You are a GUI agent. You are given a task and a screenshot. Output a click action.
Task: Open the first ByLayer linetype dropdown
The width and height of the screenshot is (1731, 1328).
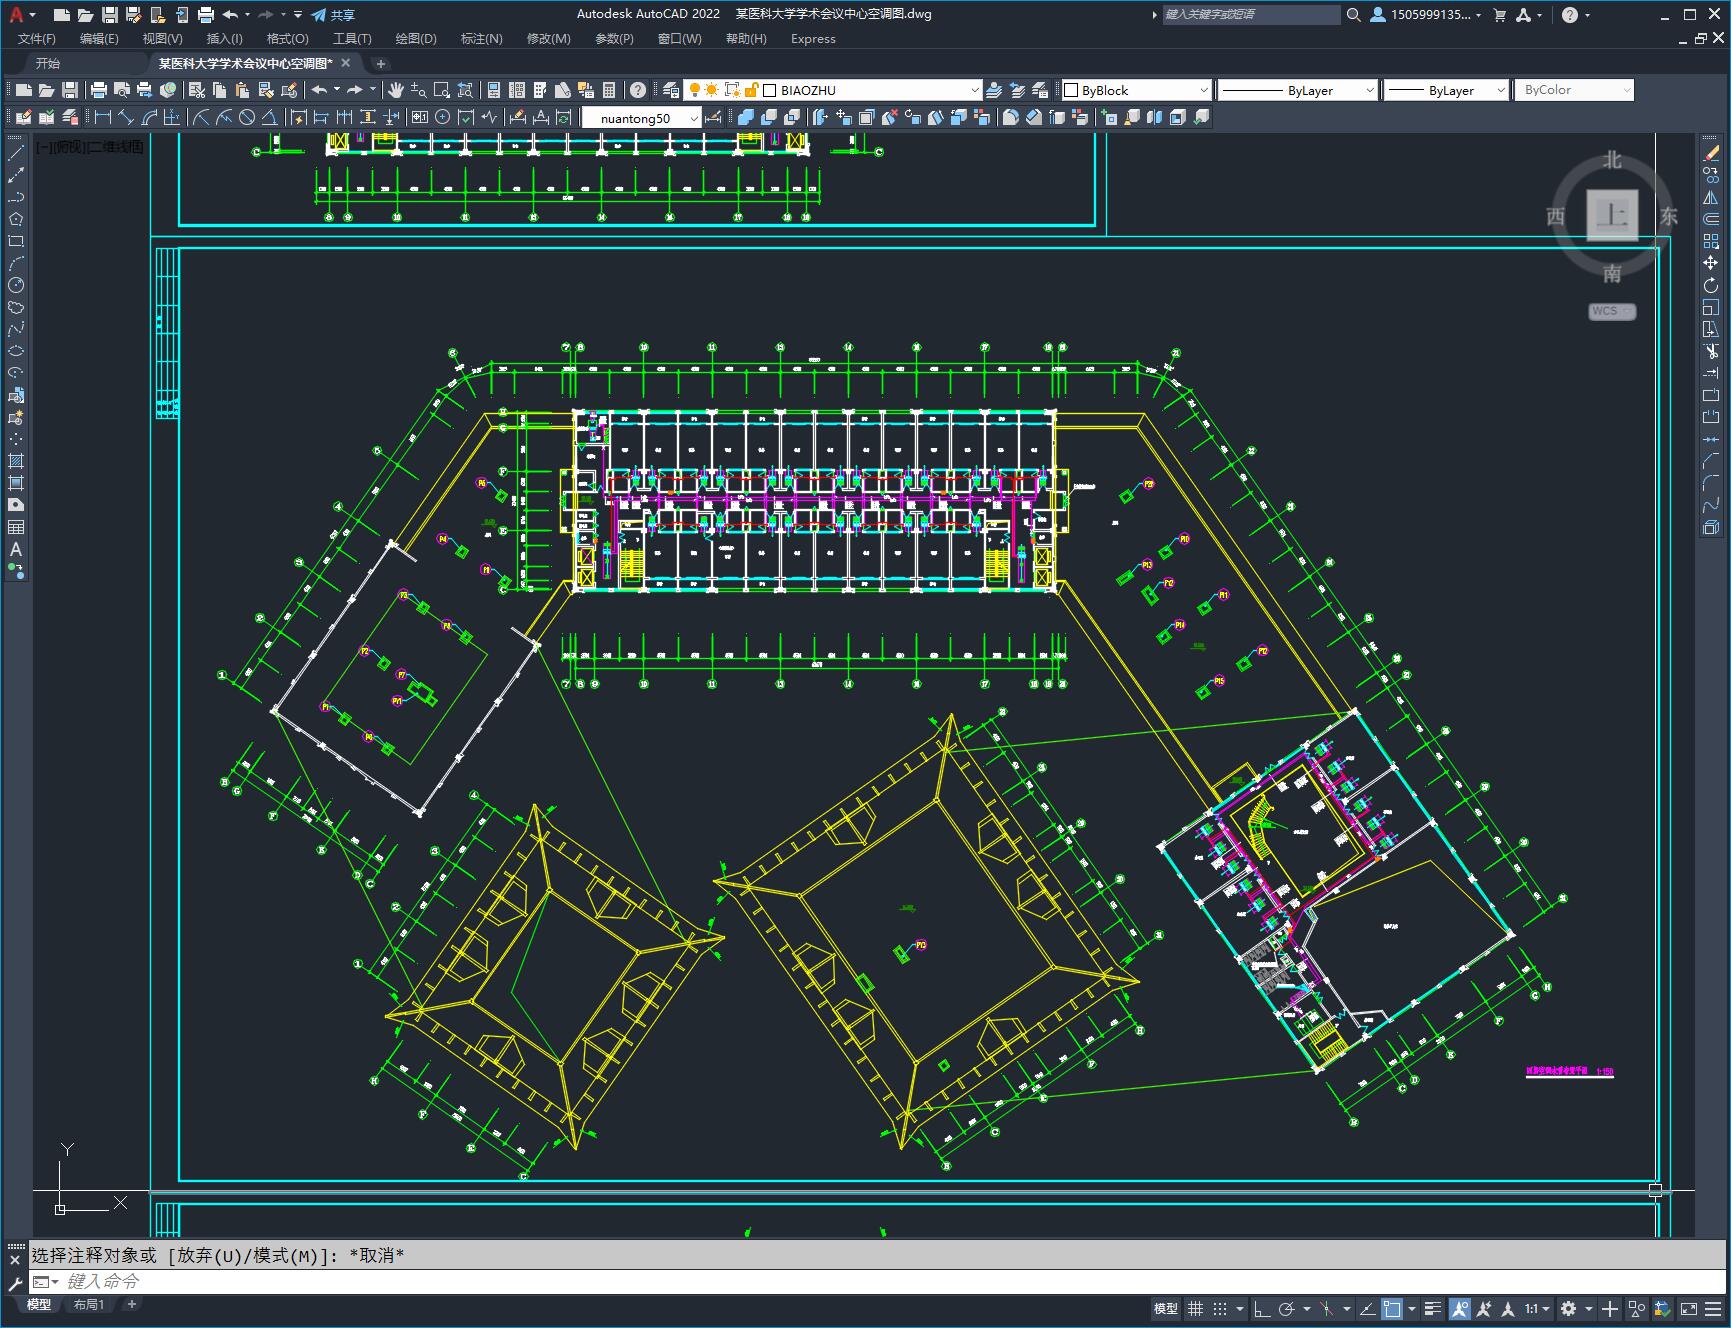click(1369, 90)
